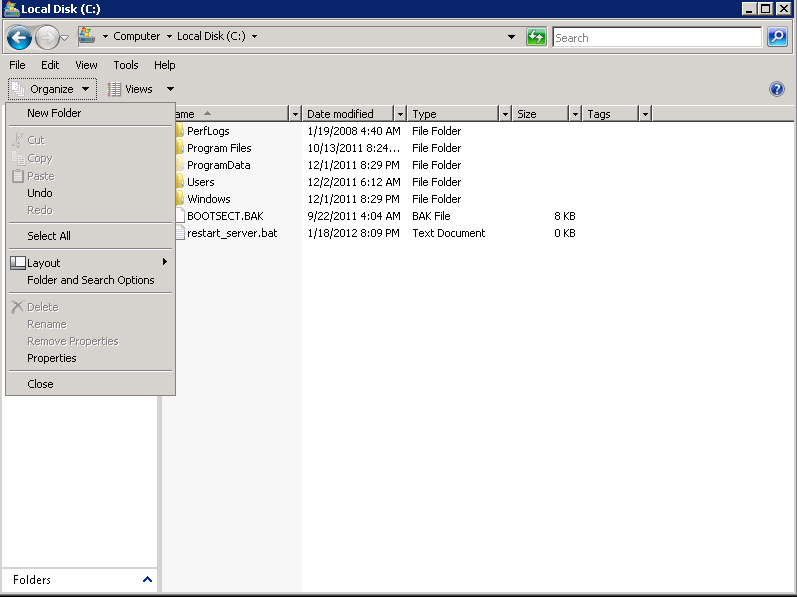
Task: Click the Forward navigation arrow
Action: pyautogui.click(x=47, y=37)
